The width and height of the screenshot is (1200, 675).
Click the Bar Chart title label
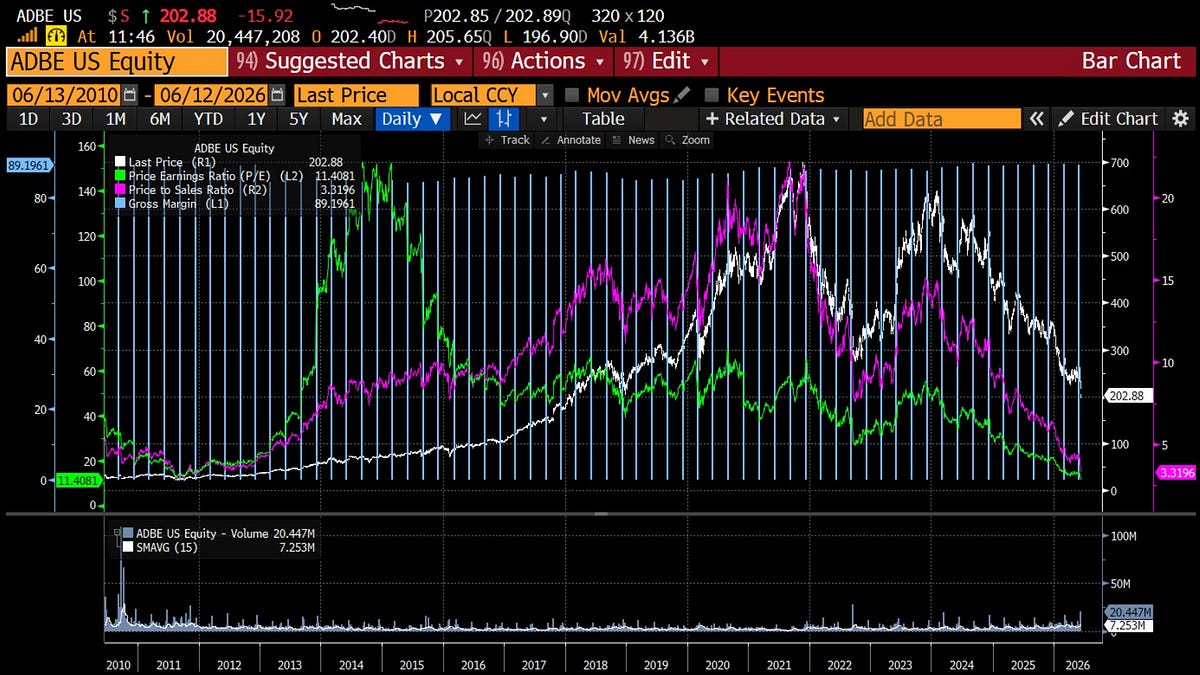[x=1131, y=61]
